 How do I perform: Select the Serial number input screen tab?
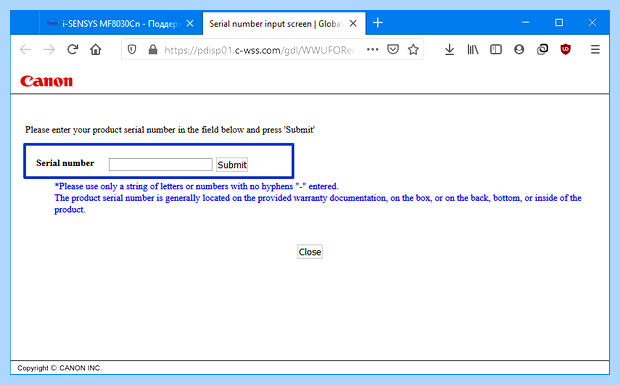(x=284, y=23)
